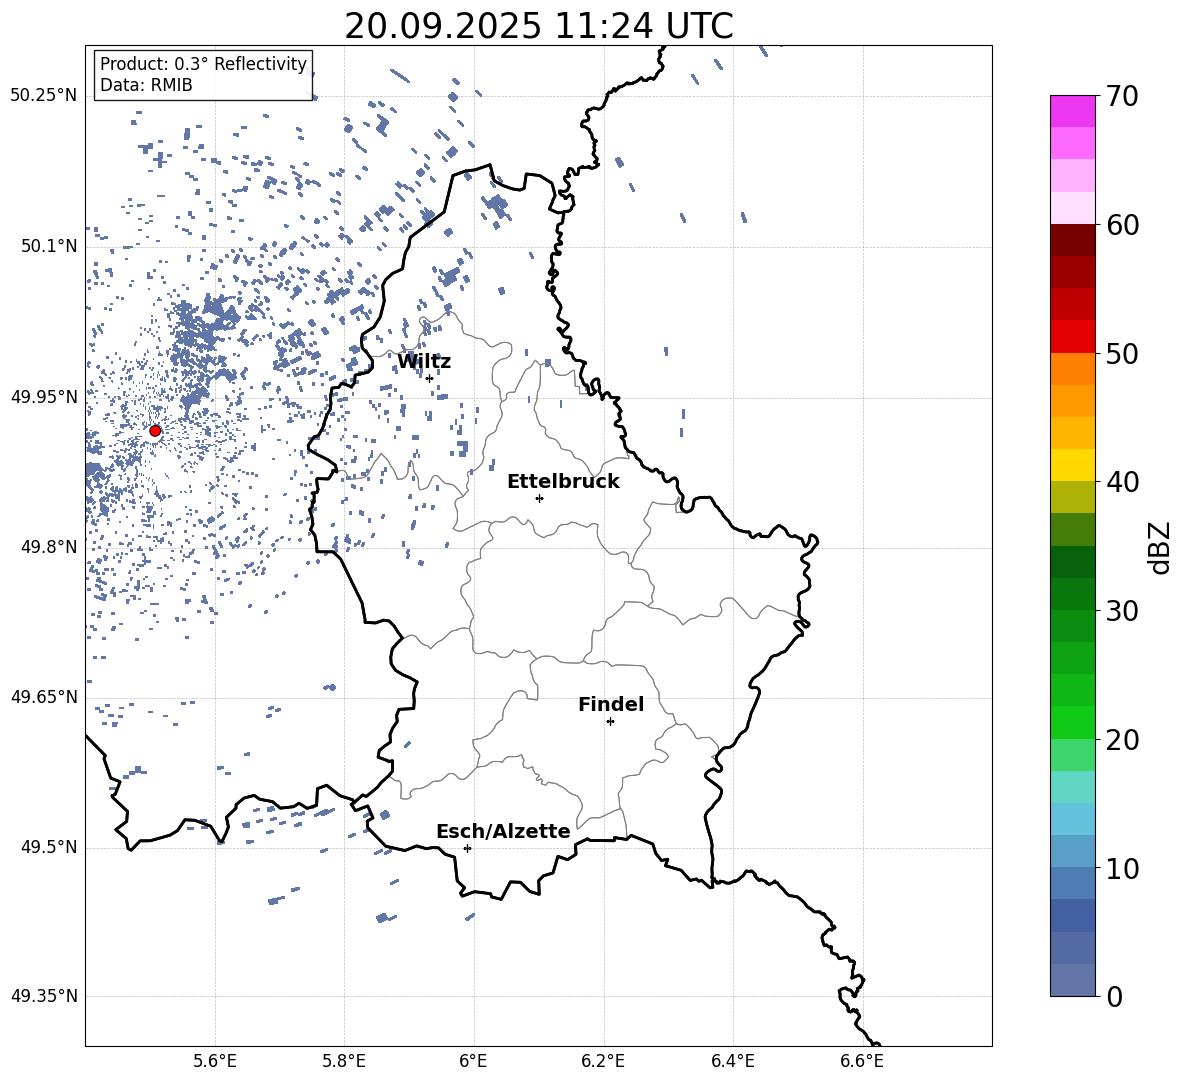Select the Esch/Alzette city label
The image size is (1184, 1081).
(x=503, y=831)
